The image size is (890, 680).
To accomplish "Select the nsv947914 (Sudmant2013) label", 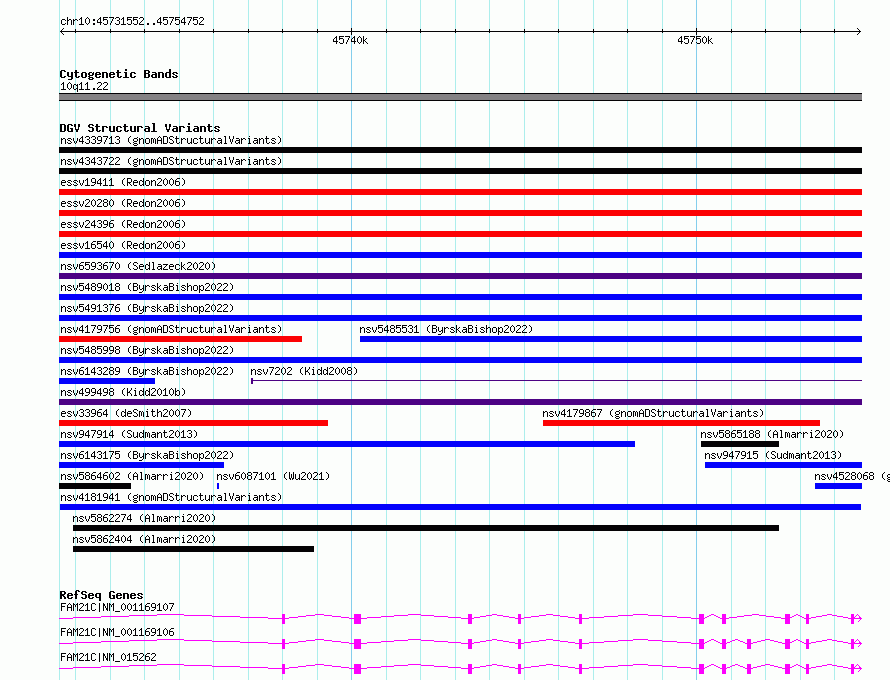I will click(x=129, y=434).
